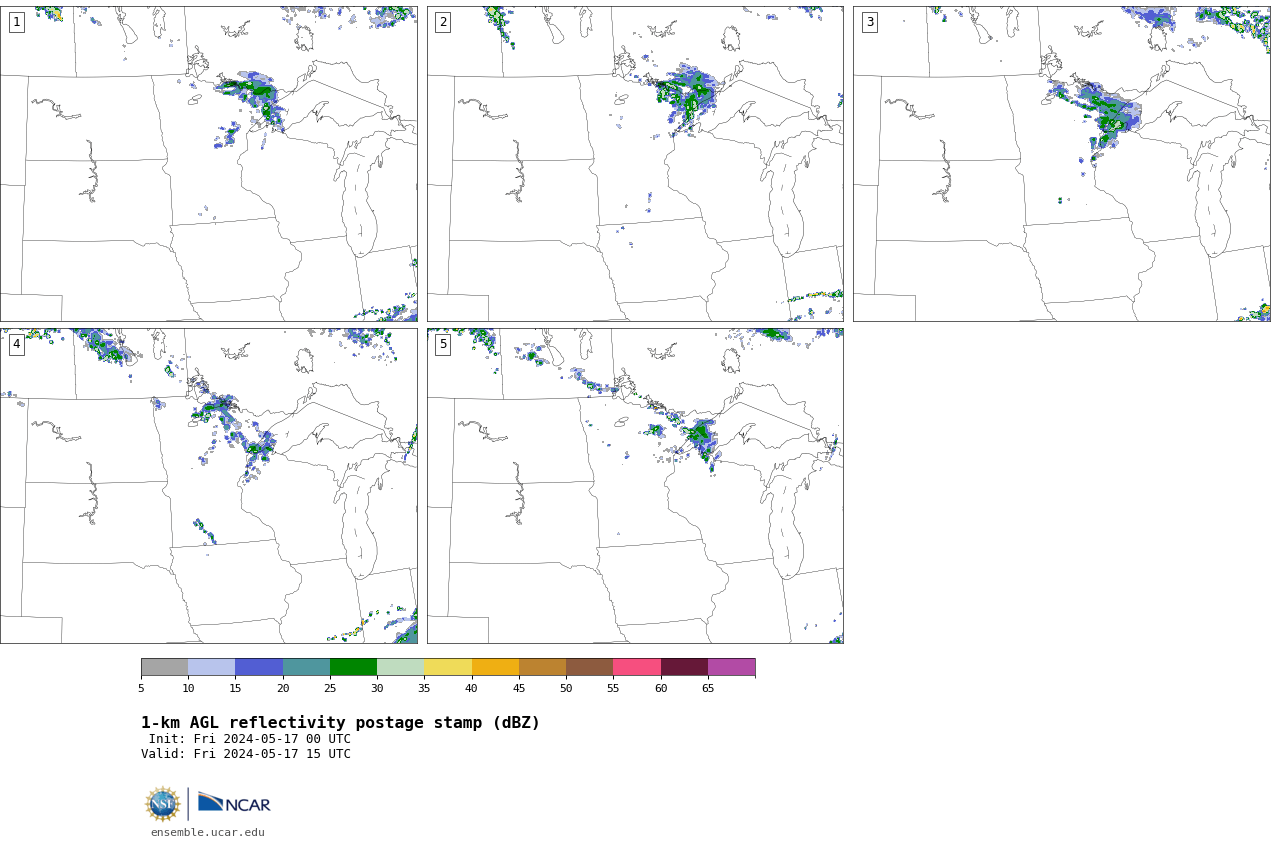
Task: Click the 'Valid: Fri 2024-05-17 15 UTC' text
Action: click(246, 754)
